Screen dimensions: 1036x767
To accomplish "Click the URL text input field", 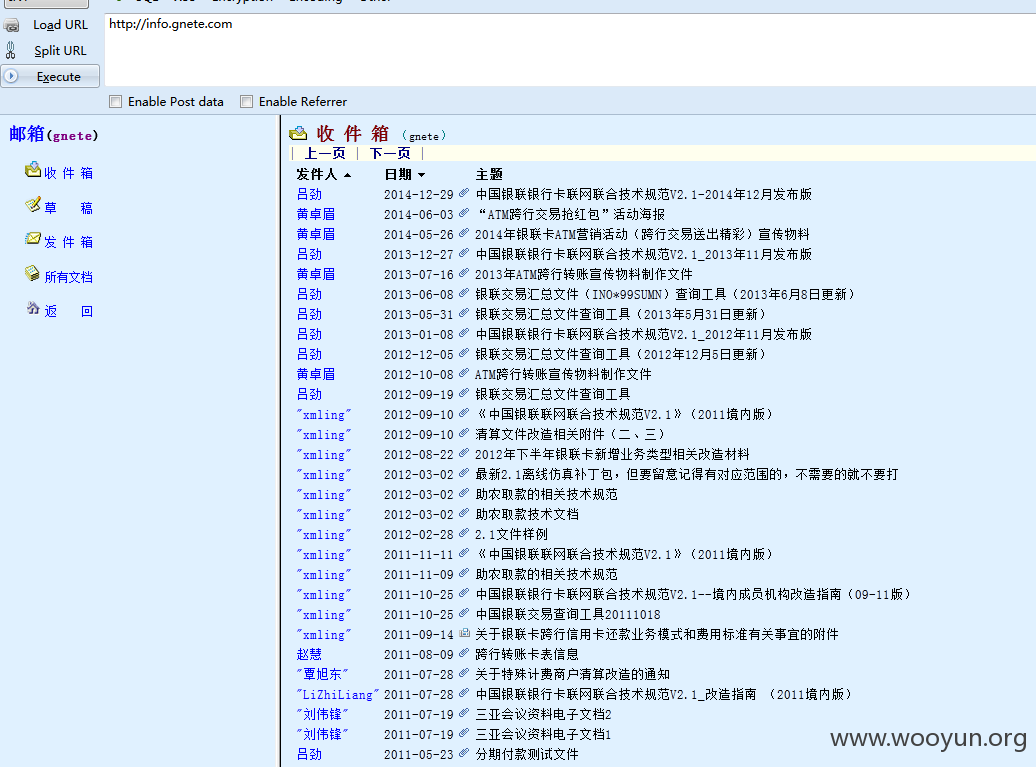I will click(570, 49).
